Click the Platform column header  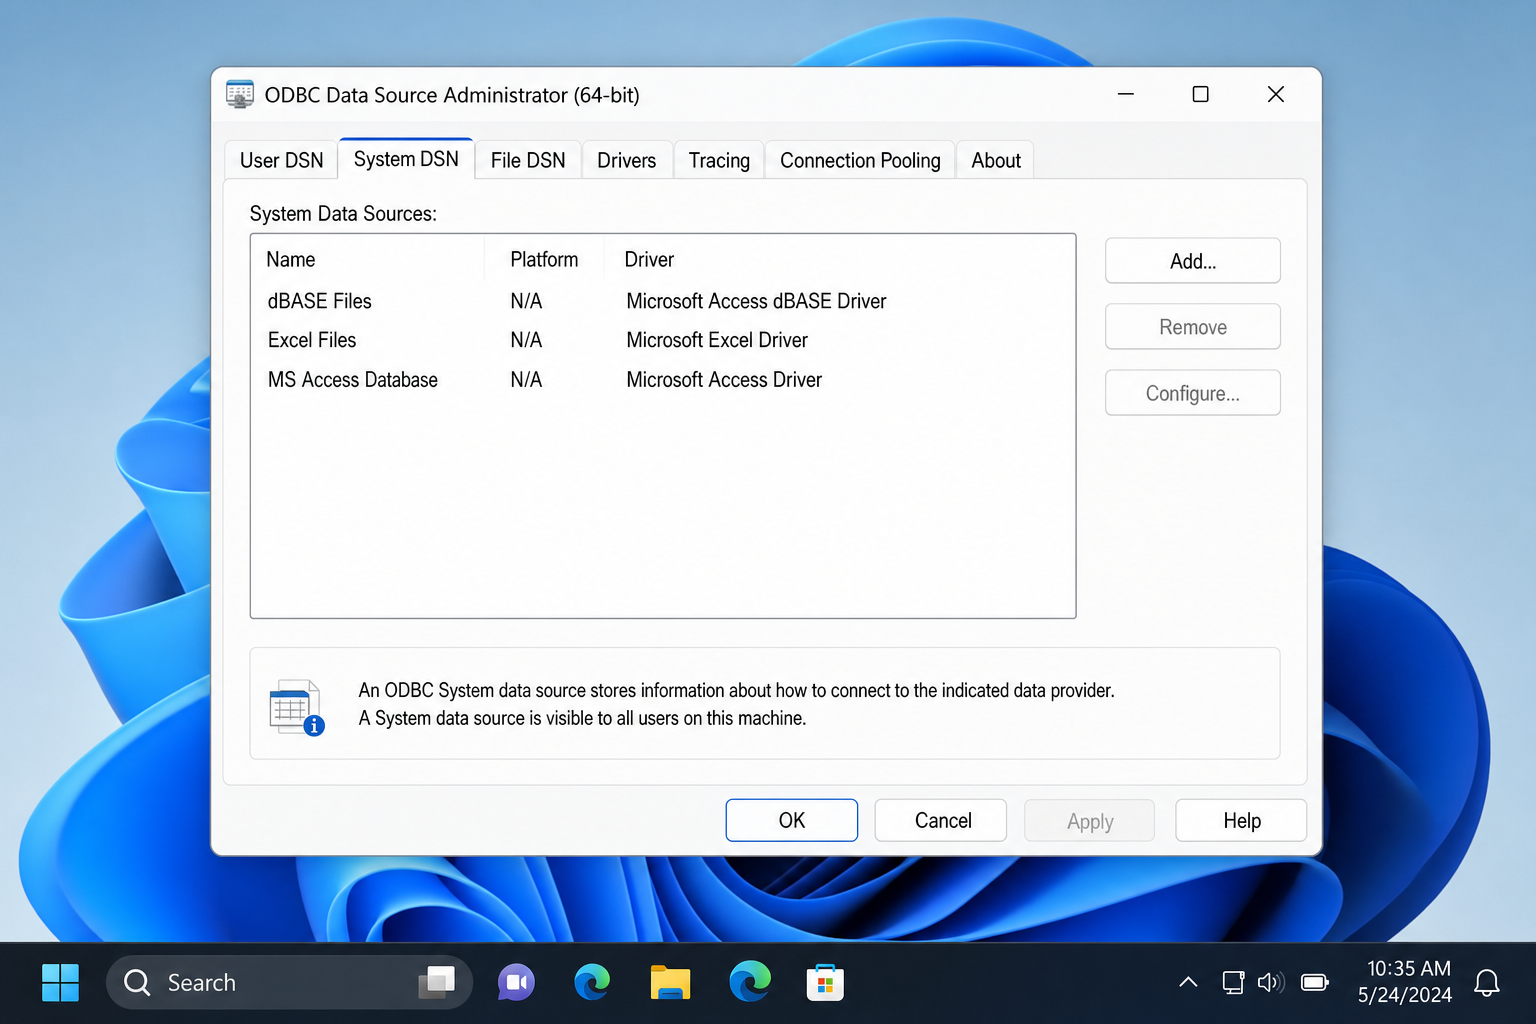click(544, 259)
